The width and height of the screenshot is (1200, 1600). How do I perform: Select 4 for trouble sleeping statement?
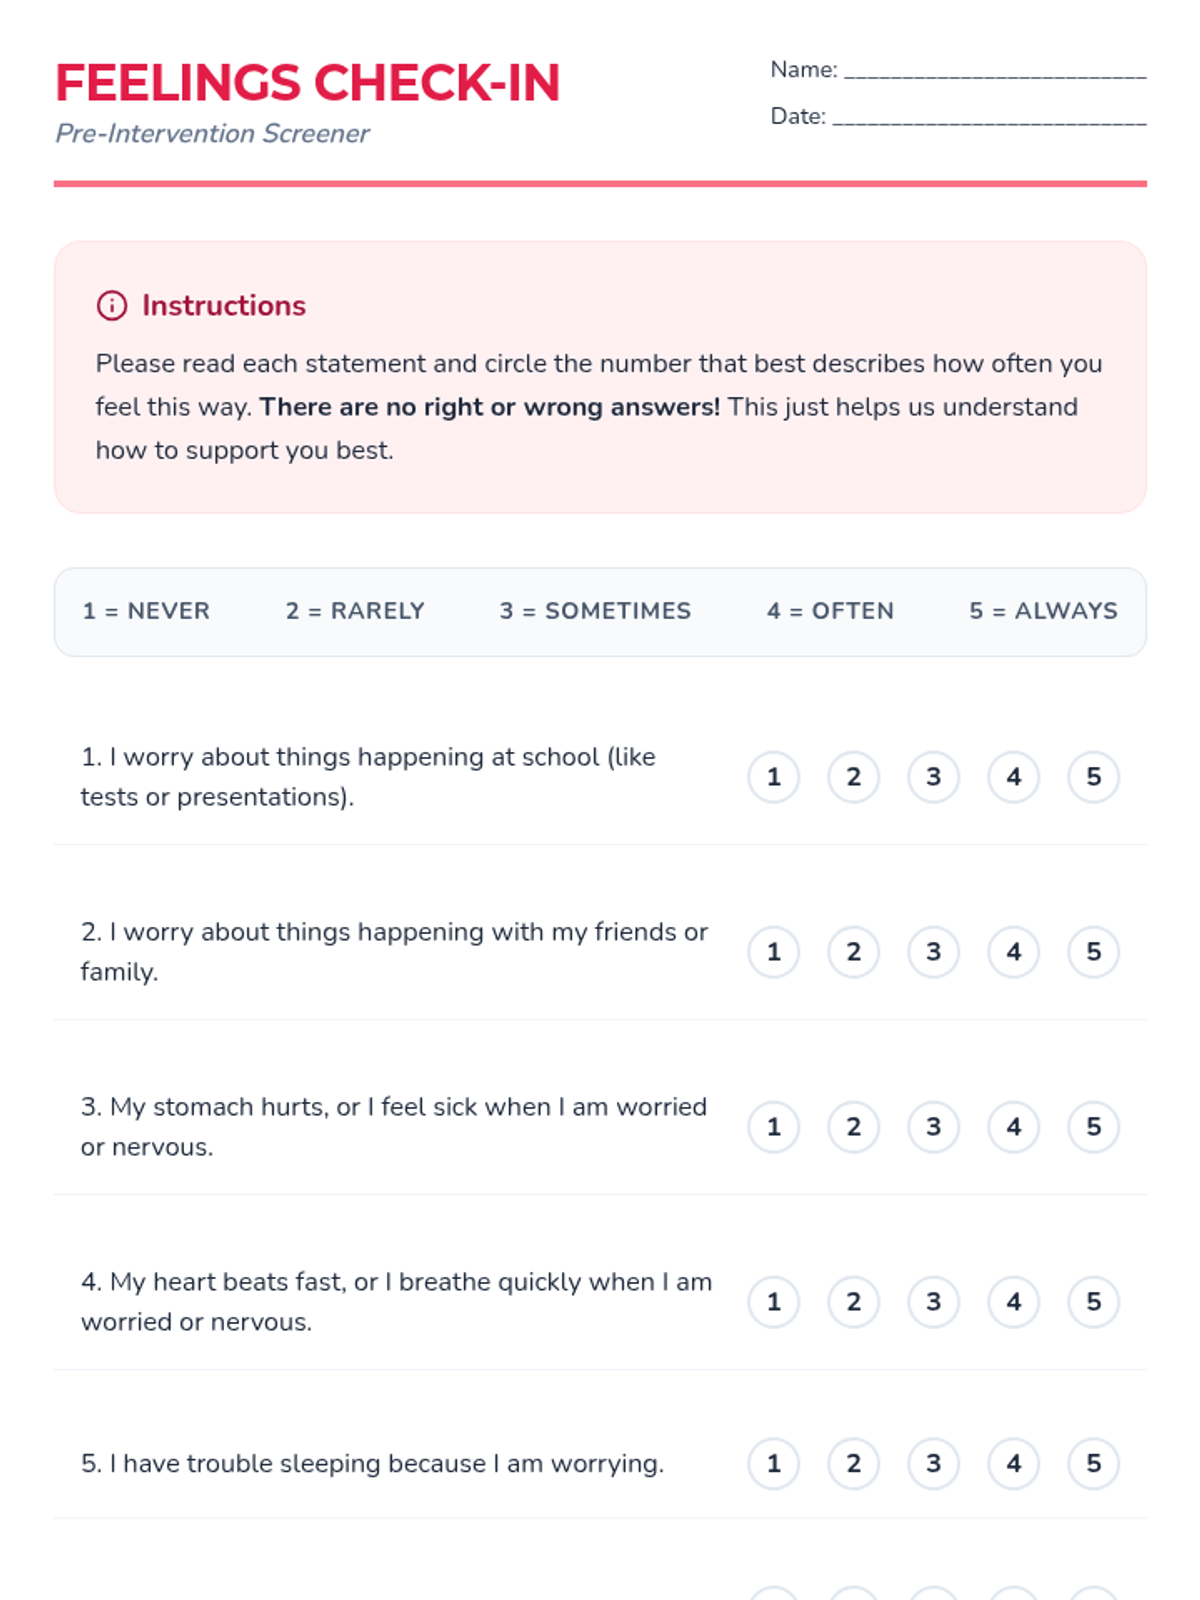tap(1013, 1464)
